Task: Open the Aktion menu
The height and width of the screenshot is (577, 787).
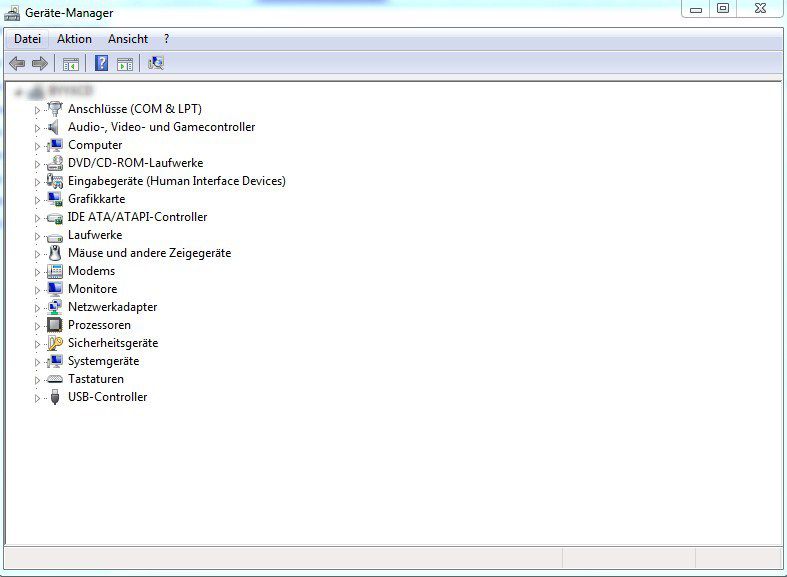Action: [74, 39]
